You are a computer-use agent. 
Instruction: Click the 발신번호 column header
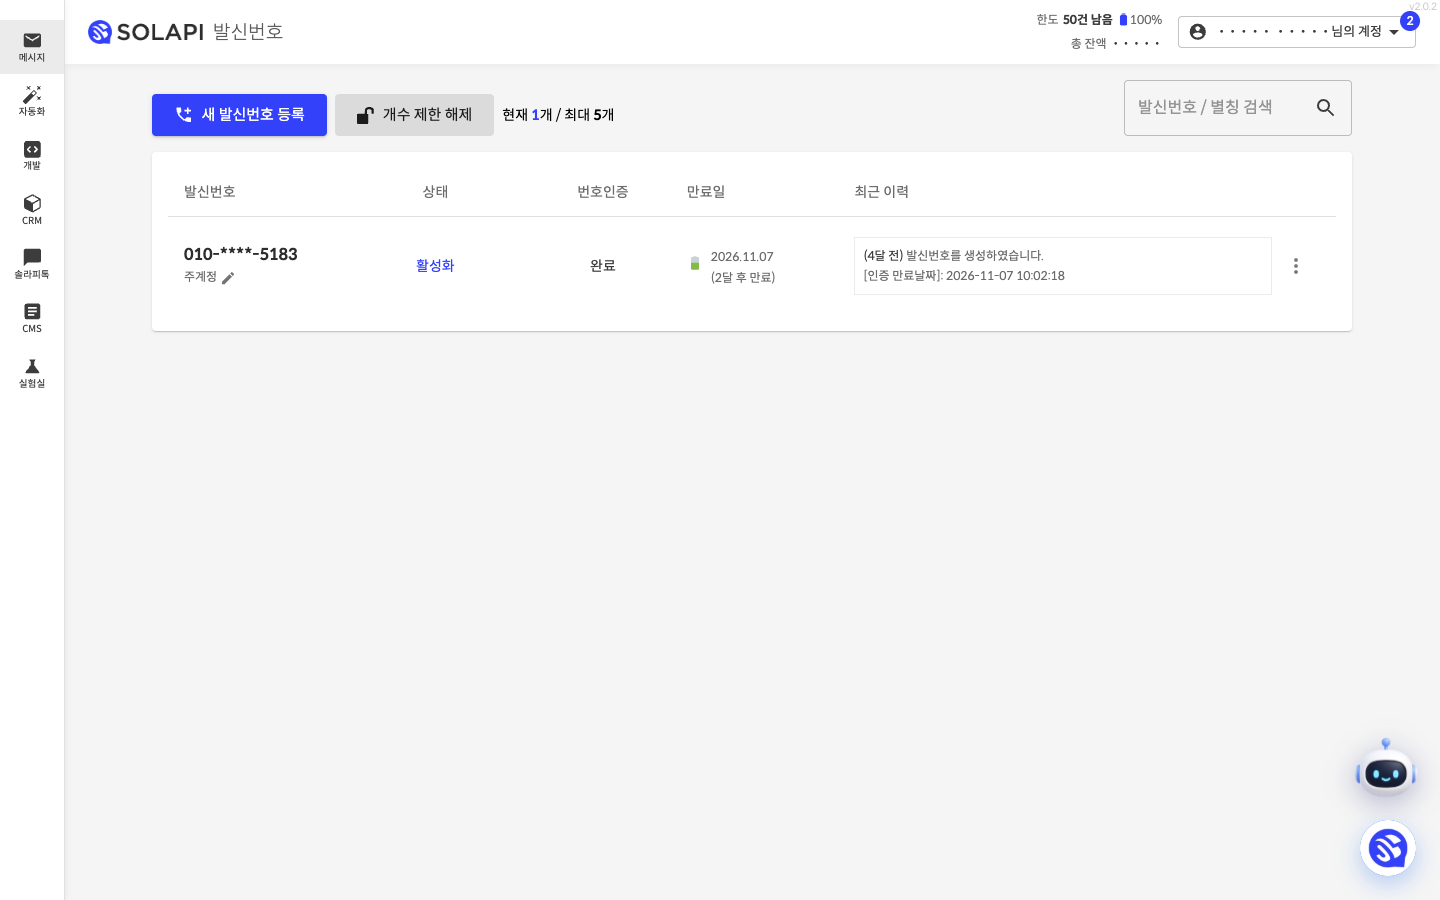(x=210, y=191)
